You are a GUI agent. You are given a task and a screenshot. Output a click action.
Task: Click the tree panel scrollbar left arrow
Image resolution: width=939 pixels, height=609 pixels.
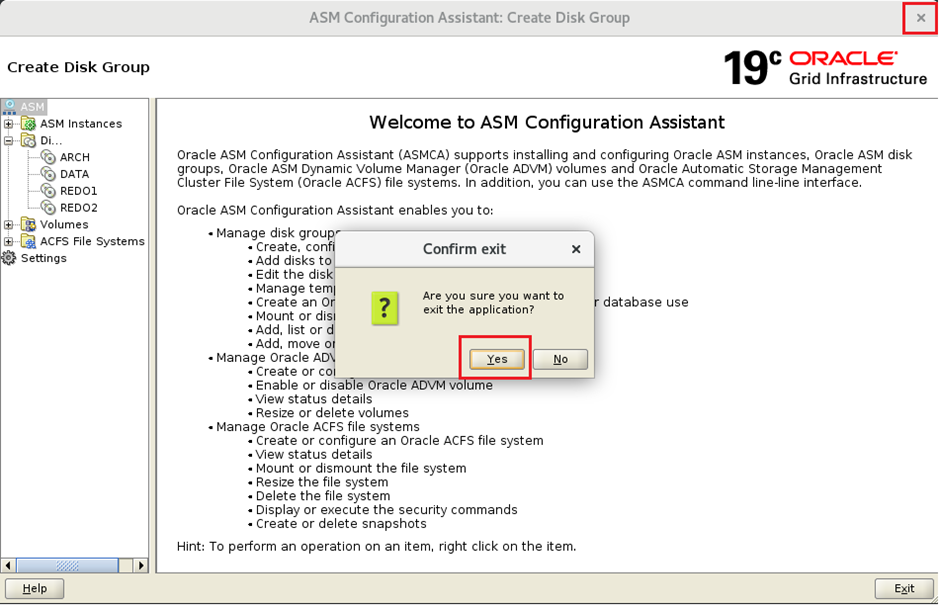click(x=8, y=565)
